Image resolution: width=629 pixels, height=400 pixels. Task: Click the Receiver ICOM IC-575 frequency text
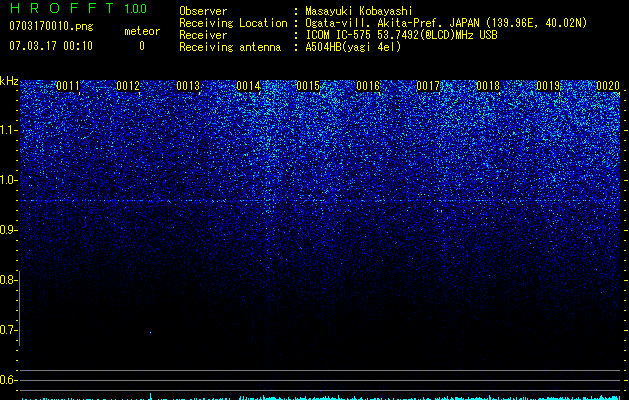(401, 35)
